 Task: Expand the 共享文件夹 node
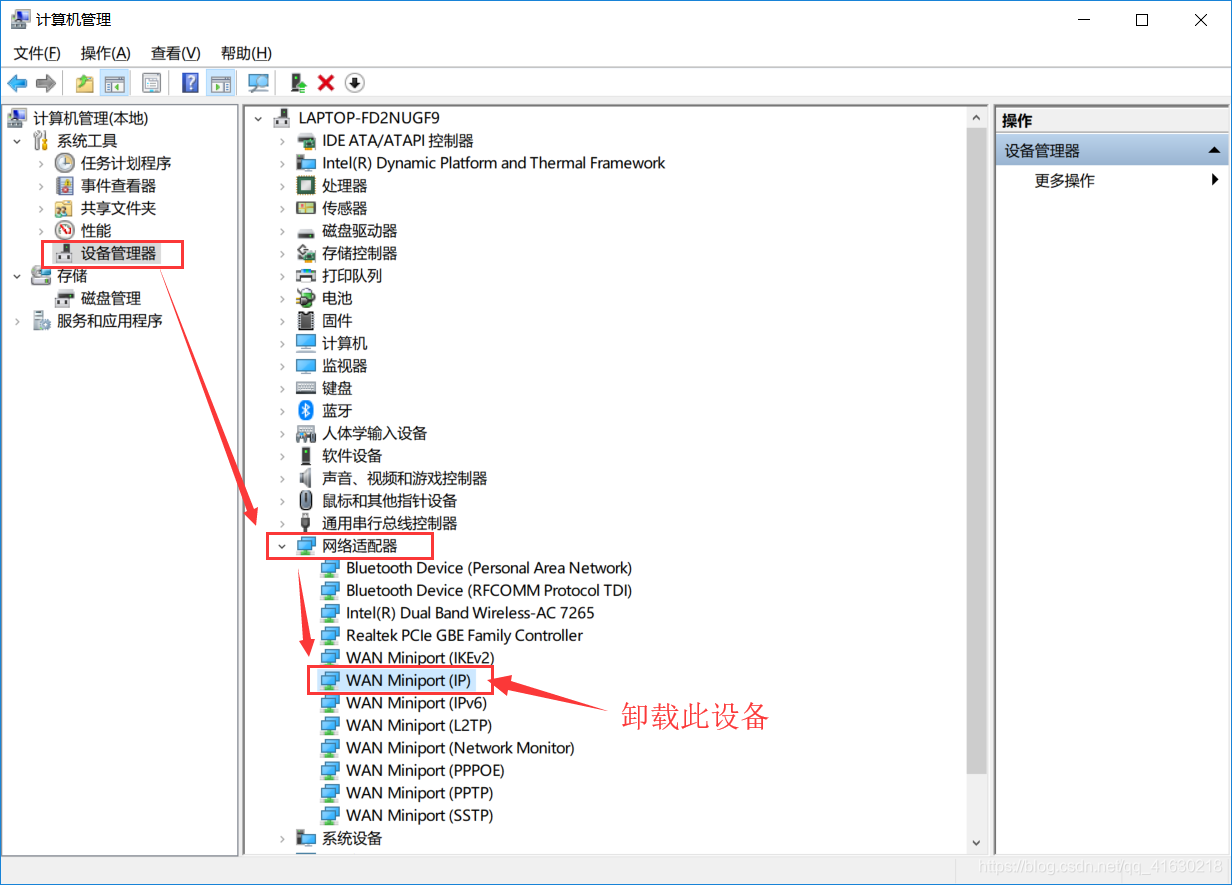pyautogui.click(x=40, y=208)
